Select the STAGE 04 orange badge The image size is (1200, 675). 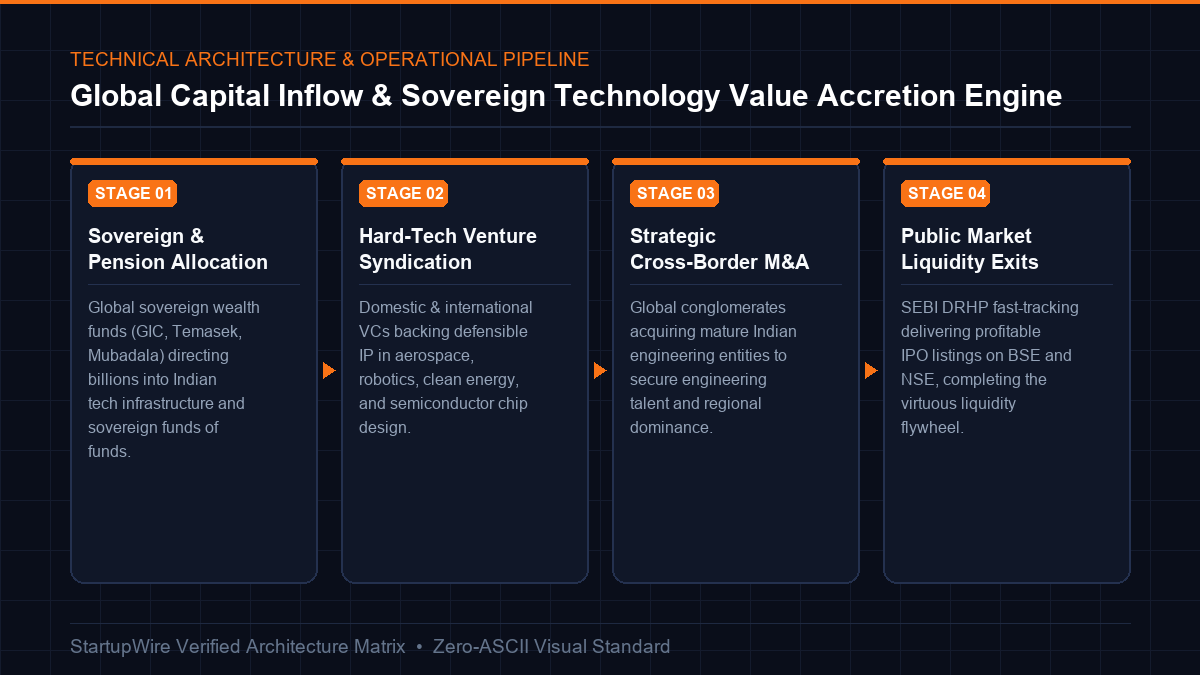click(946, 194)
